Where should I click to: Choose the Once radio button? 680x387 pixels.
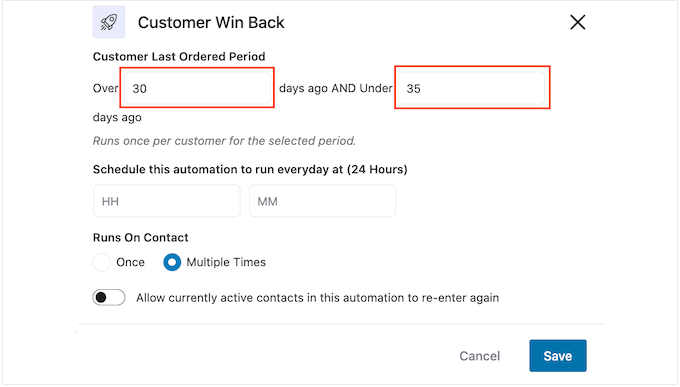pyautogui.click(x=102, y=262)
